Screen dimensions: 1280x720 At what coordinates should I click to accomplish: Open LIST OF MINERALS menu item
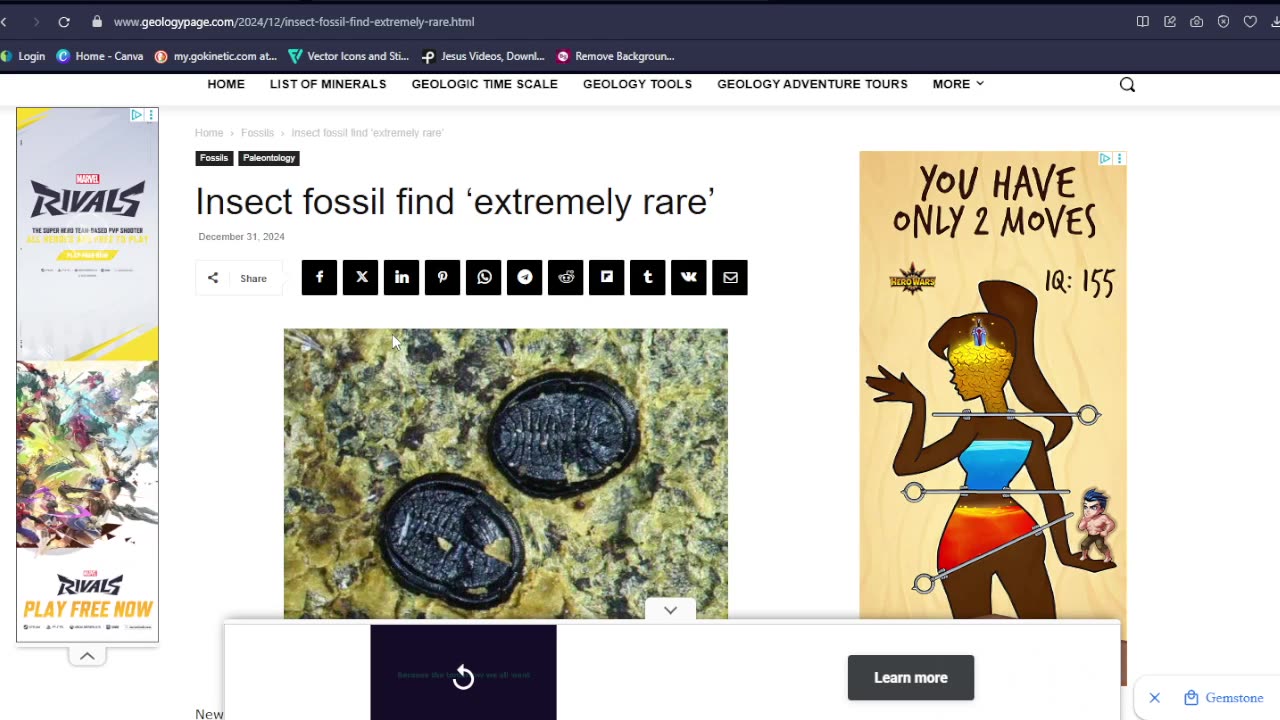tap(328, 84)
